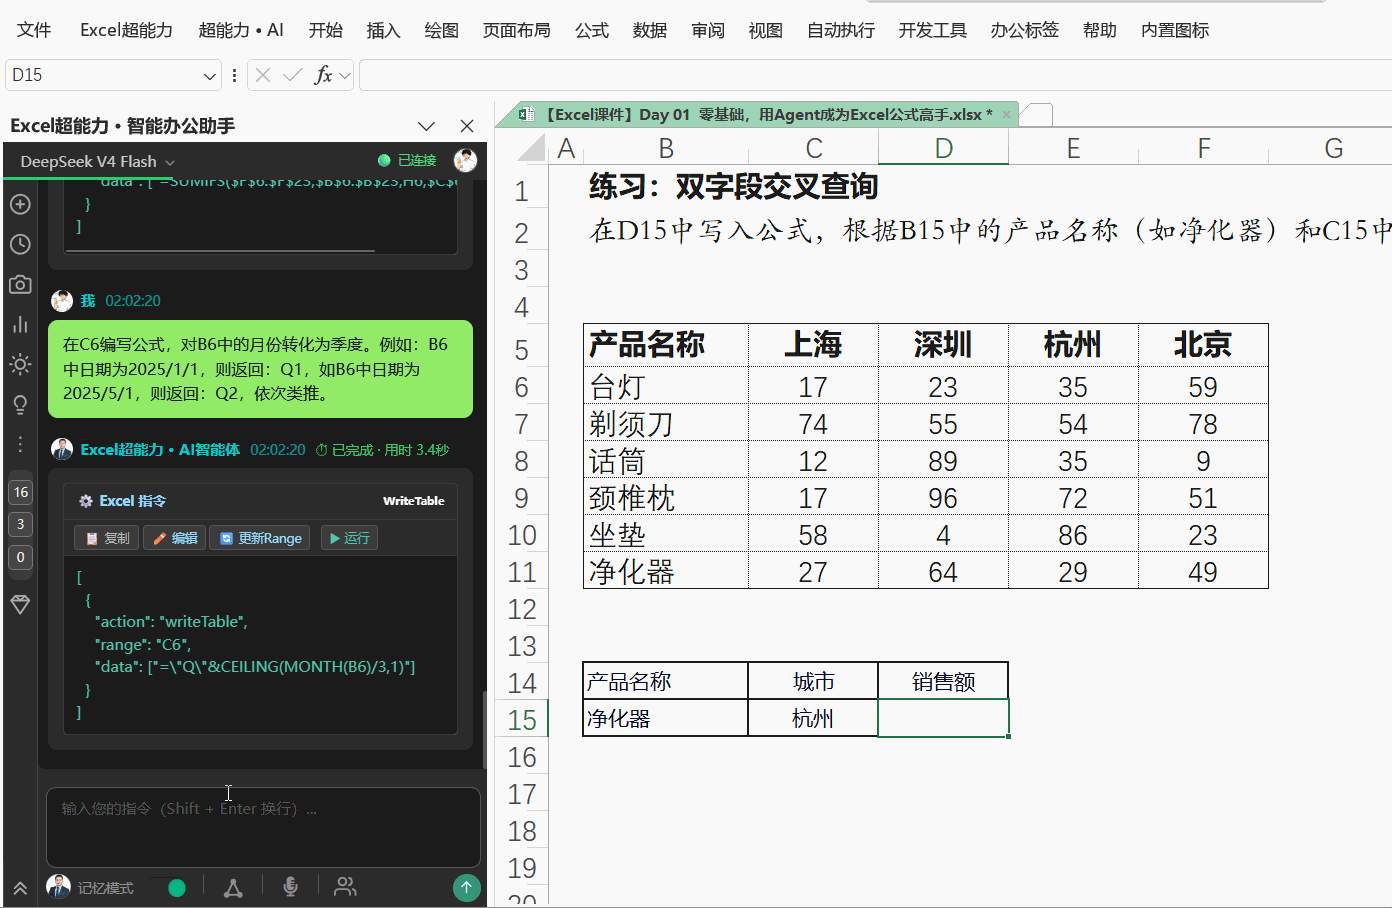Click the new blank document tab button

coord(1037,115)
